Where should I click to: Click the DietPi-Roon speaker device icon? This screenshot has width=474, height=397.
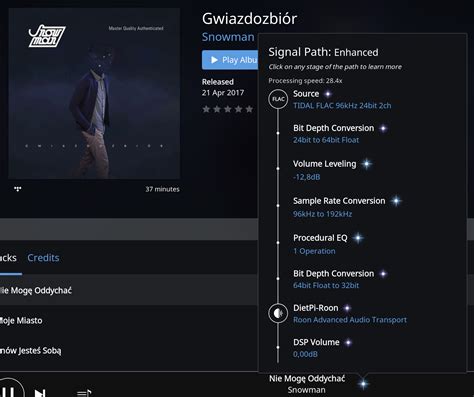click(278, 313)
